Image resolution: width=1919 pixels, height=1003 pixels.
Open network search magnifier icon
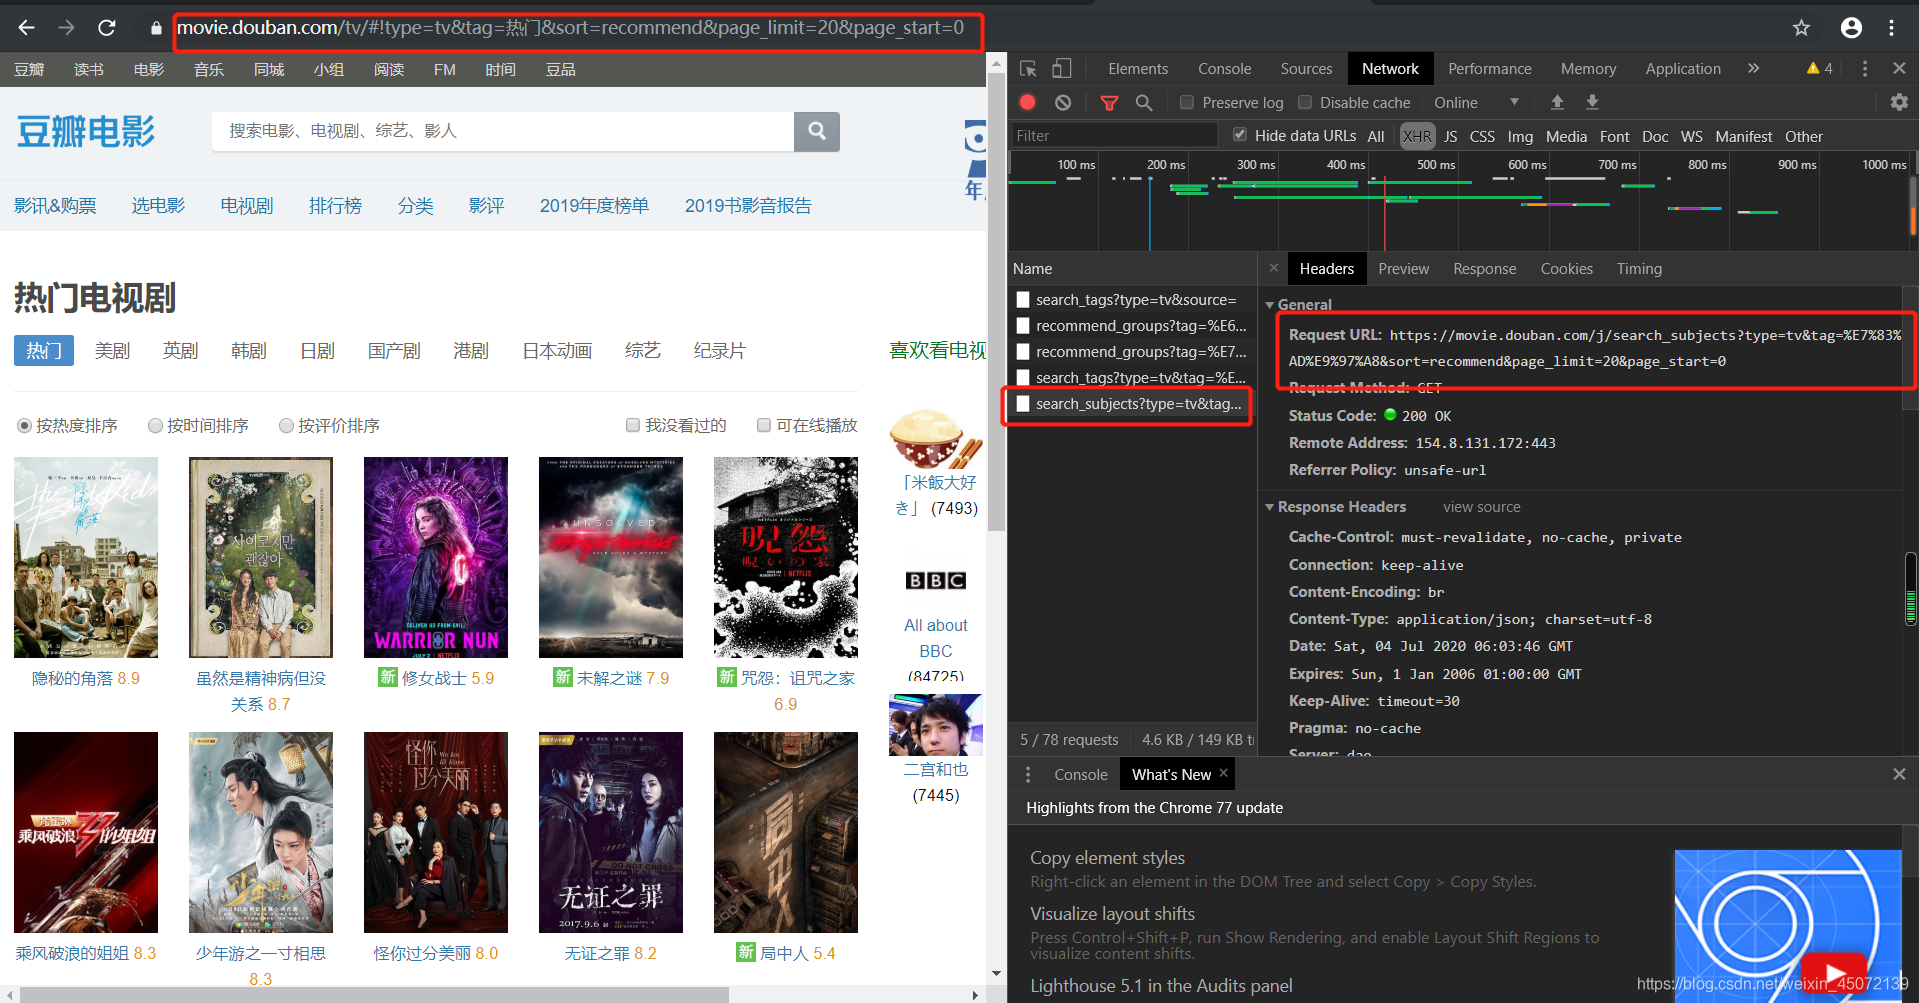click(x=1144, y=102)
